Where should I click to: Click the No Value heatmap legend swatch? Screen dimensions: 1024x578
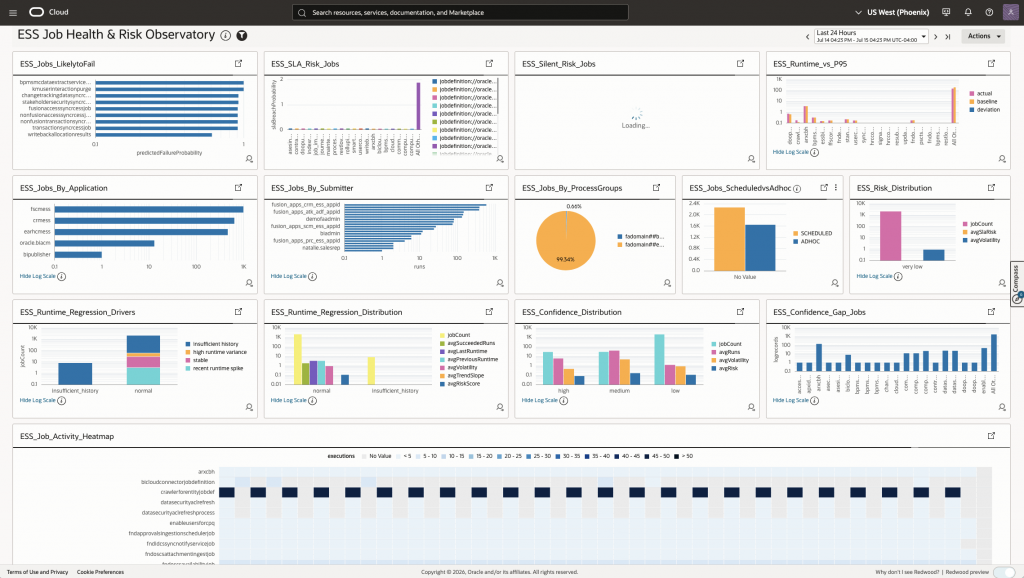365,456
